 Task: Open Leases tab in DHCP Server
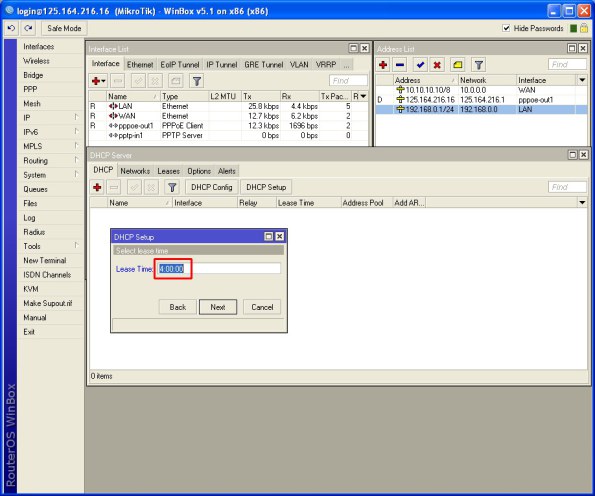pos(168,171)
